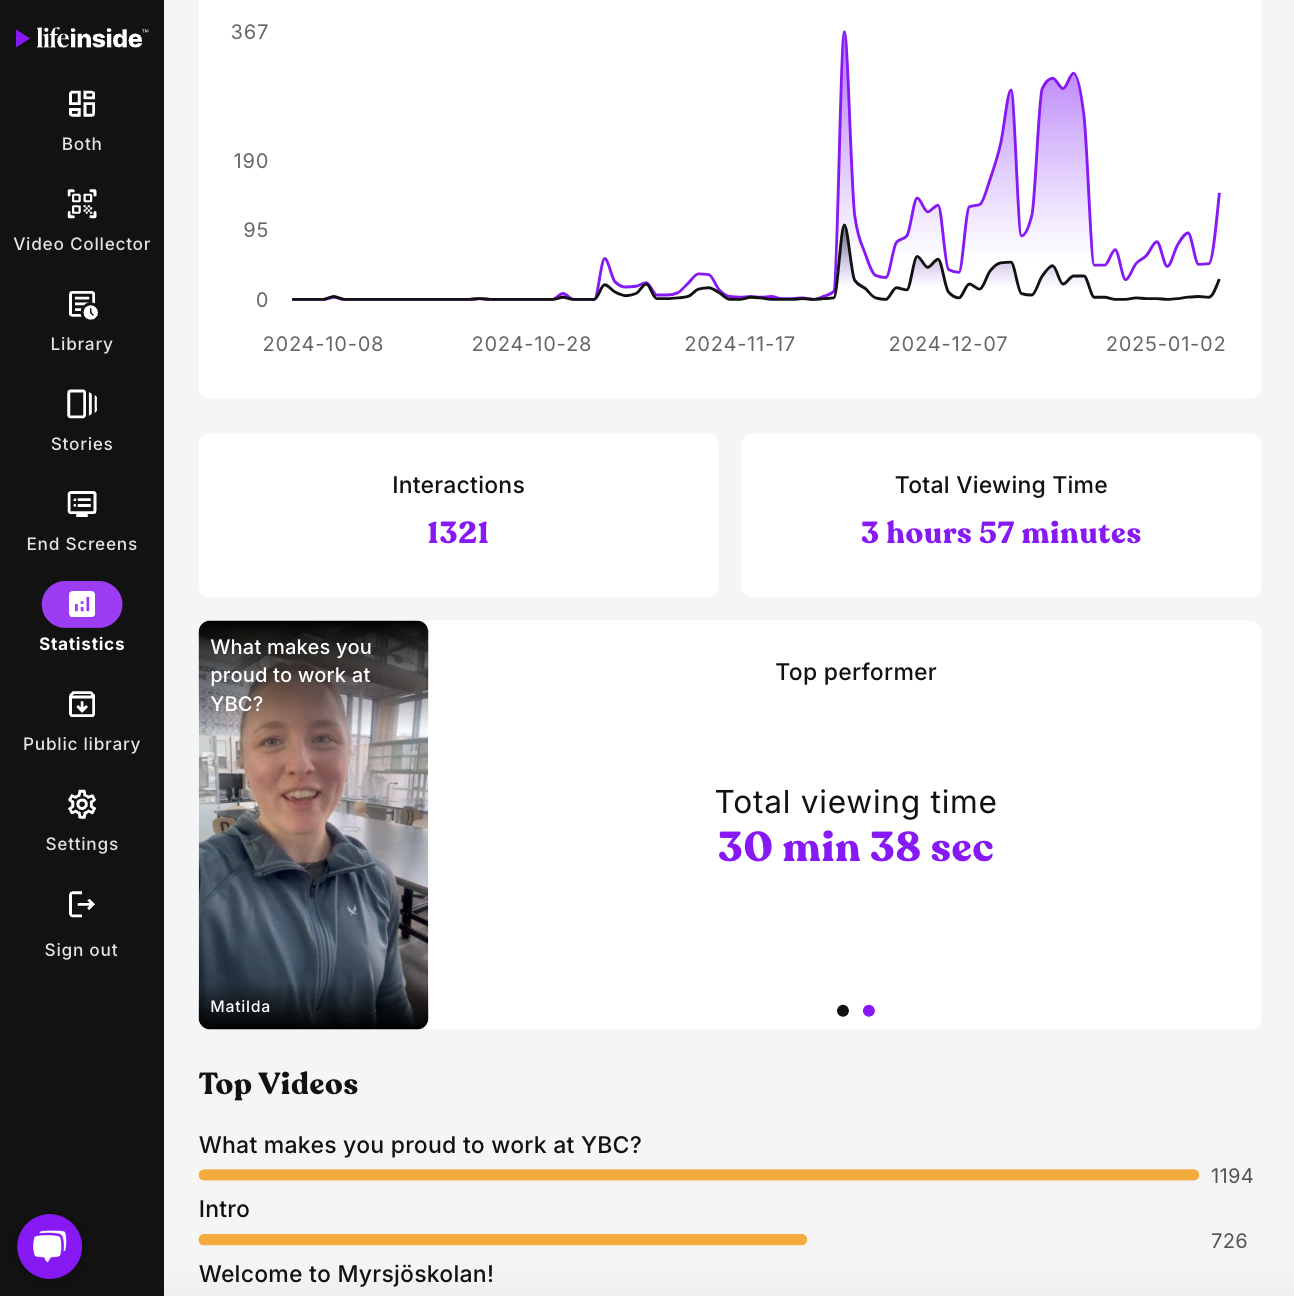The width and height of the screenshot is (1294, 1296).
Task: Open the Public library icon
Action: (82, 704)
